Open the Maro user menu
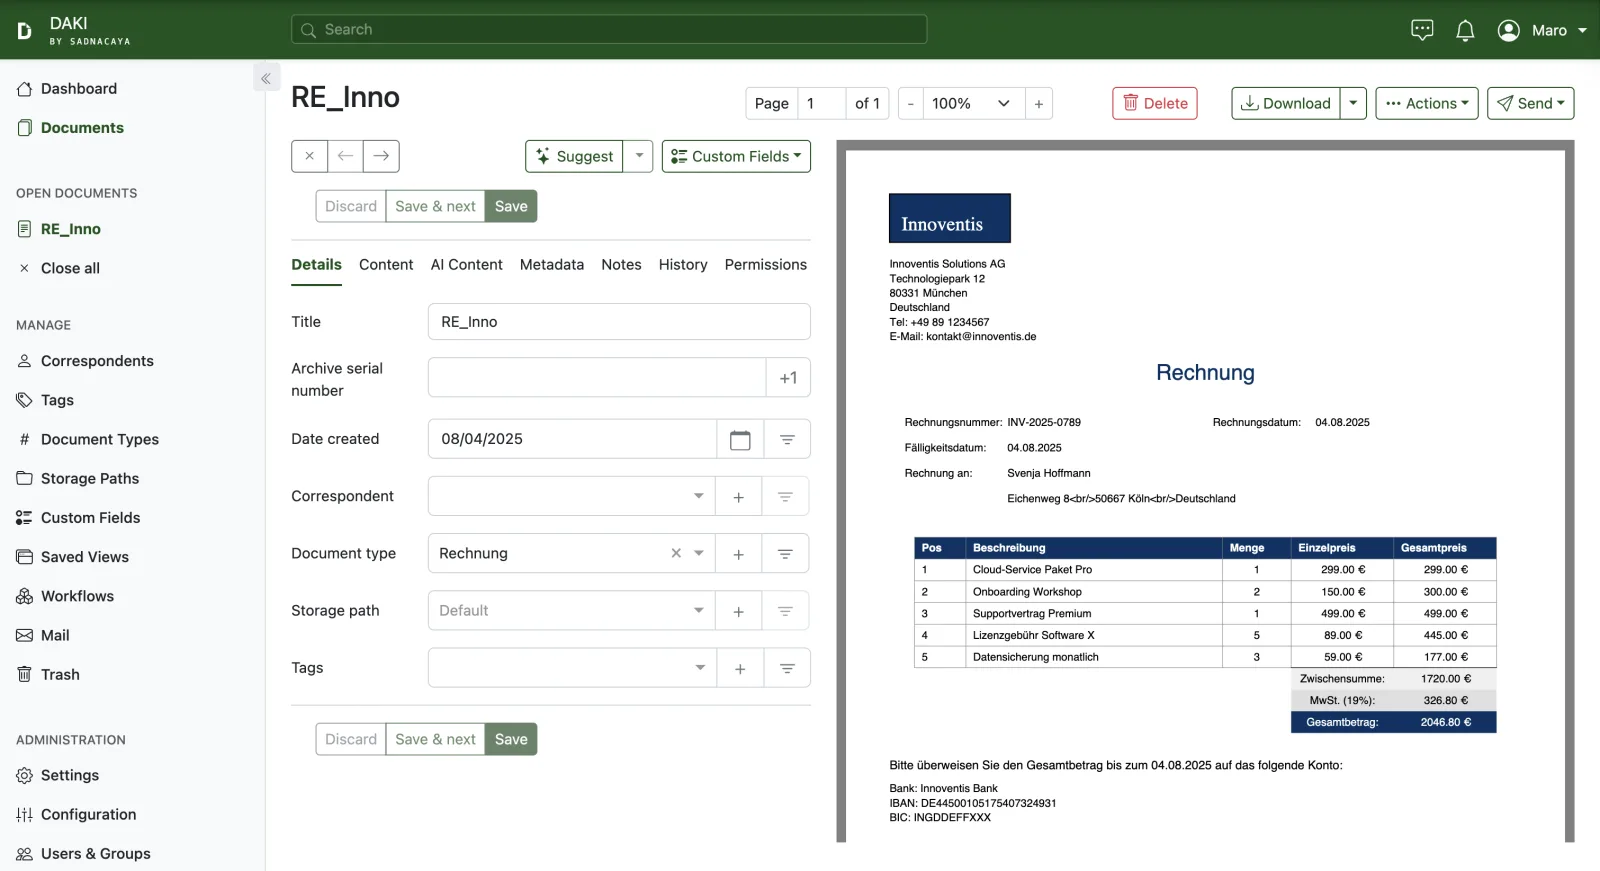This screenshot has height=871, width=1600. [x=1542, y=30]
